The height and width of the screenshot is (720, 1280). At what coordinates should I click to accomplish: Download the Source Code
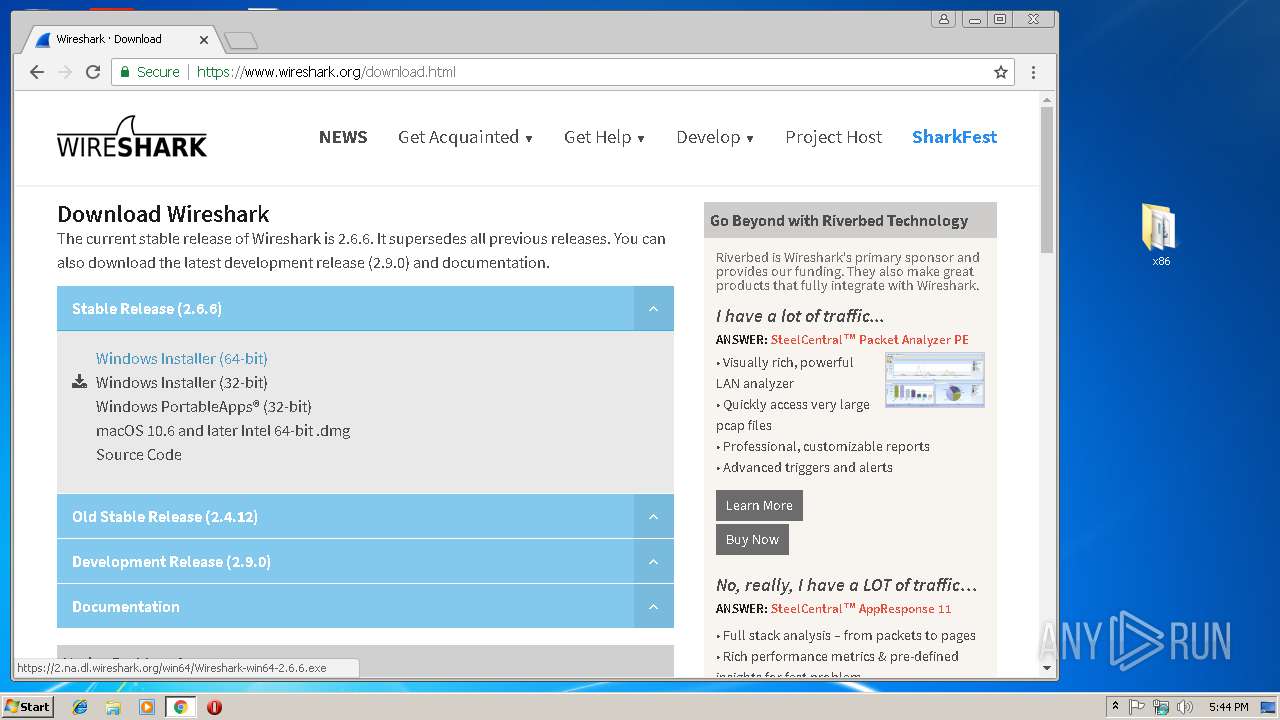[x=139, y=454]
